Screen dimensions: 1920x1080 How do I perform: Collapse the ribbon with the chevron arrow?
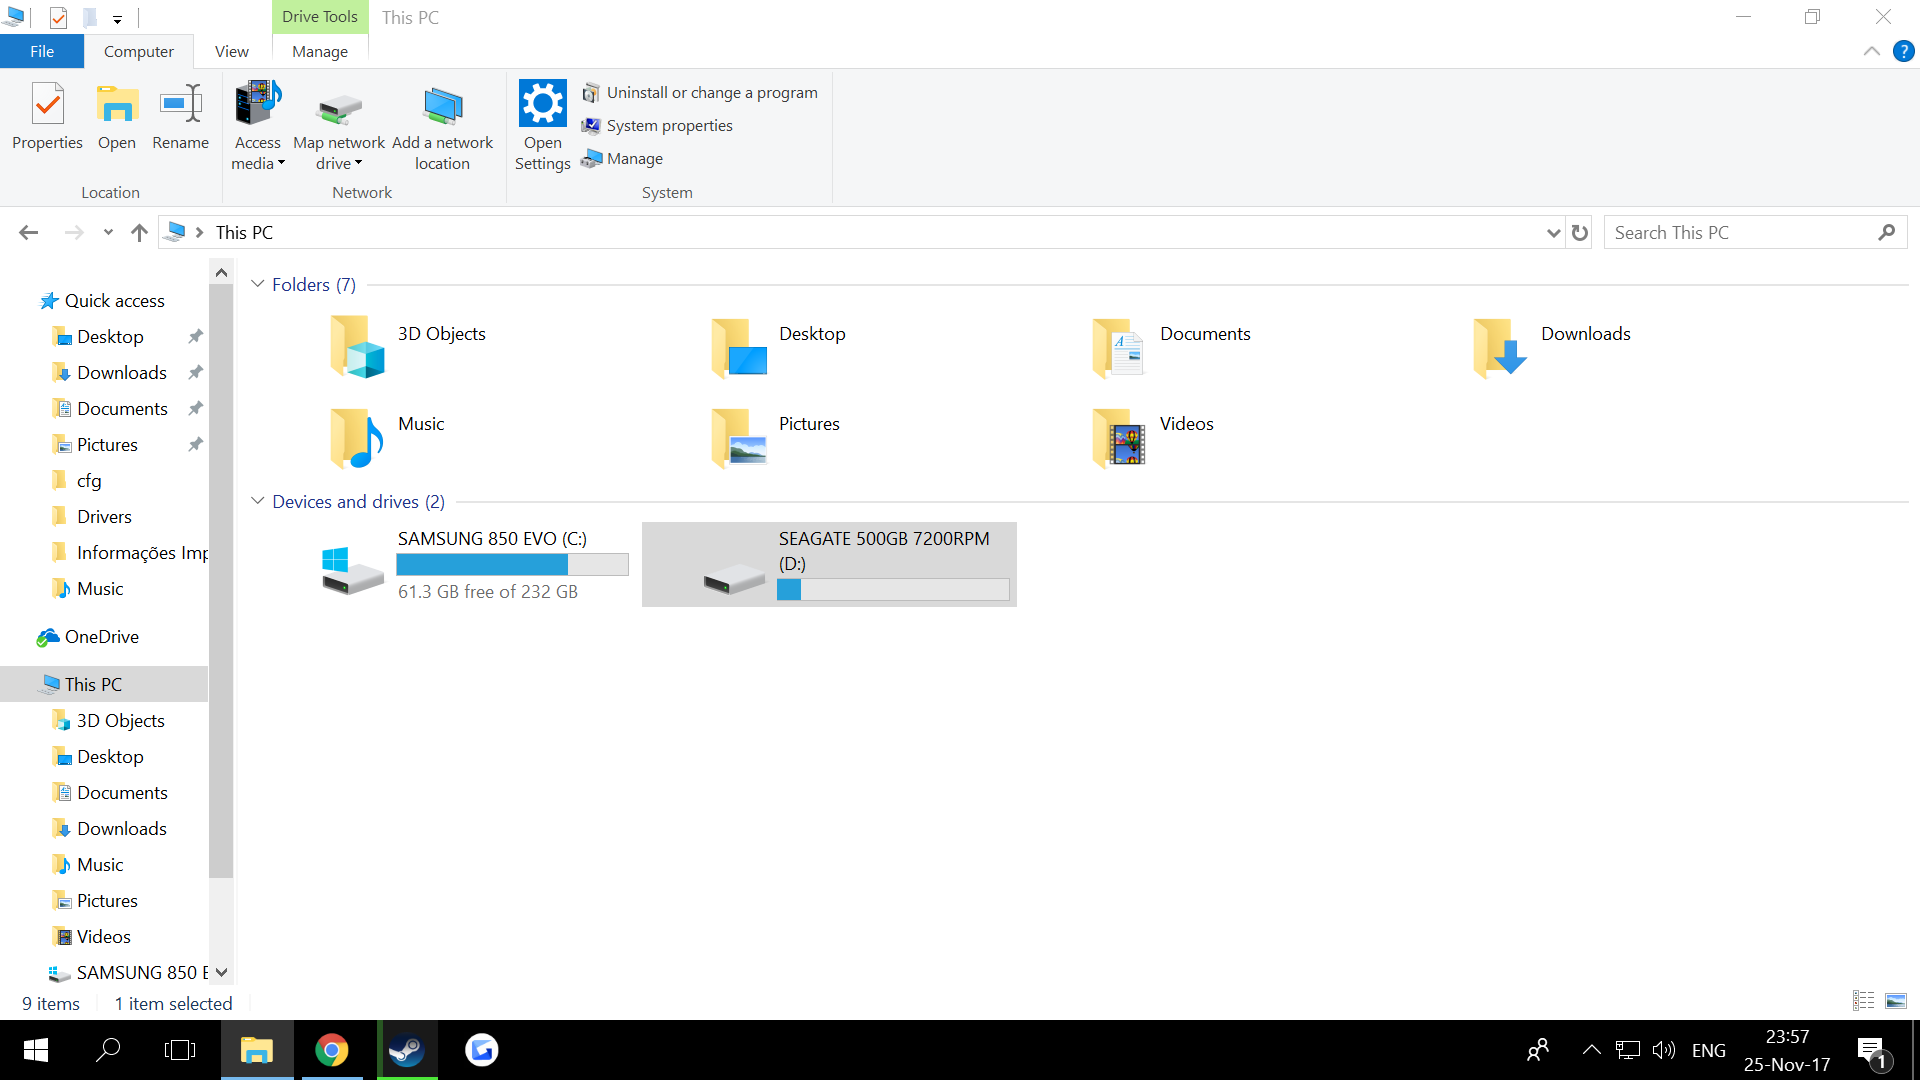point(1871,51)
